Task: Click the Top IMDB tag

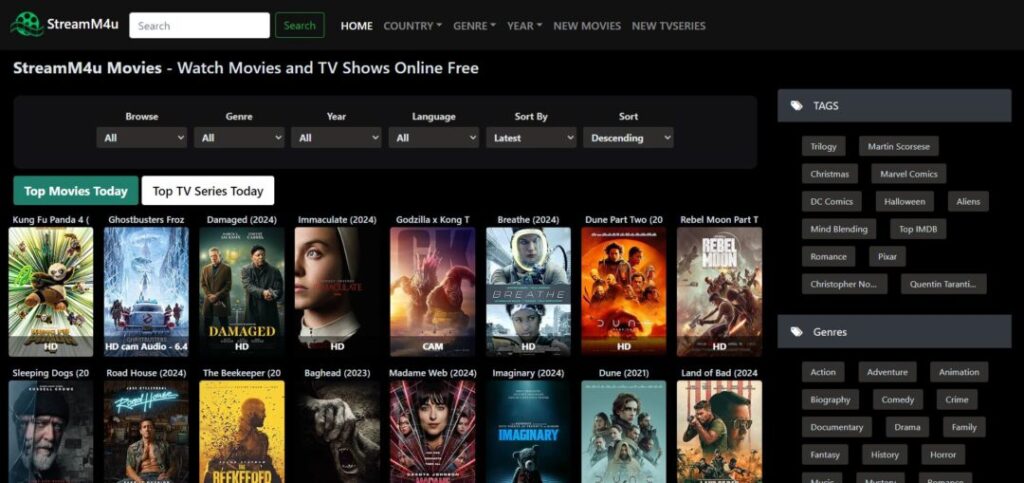Action: point(918,228)
